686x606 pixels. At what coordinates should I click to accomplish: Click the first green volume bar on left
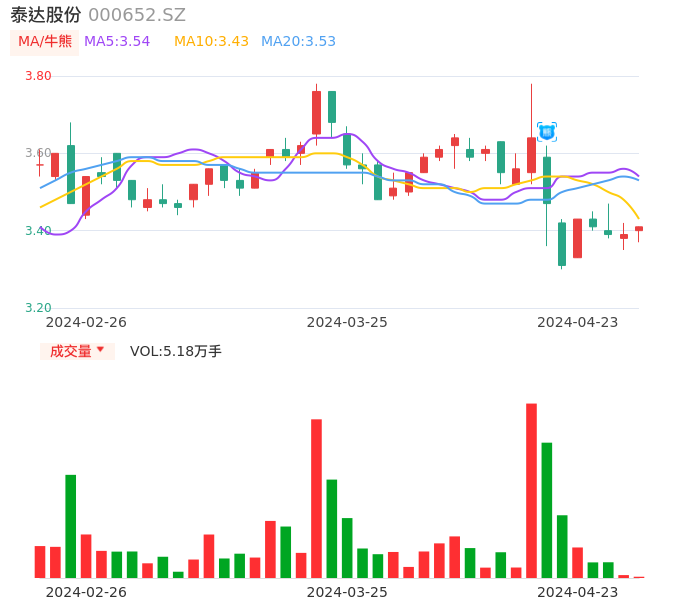(70, 526)
